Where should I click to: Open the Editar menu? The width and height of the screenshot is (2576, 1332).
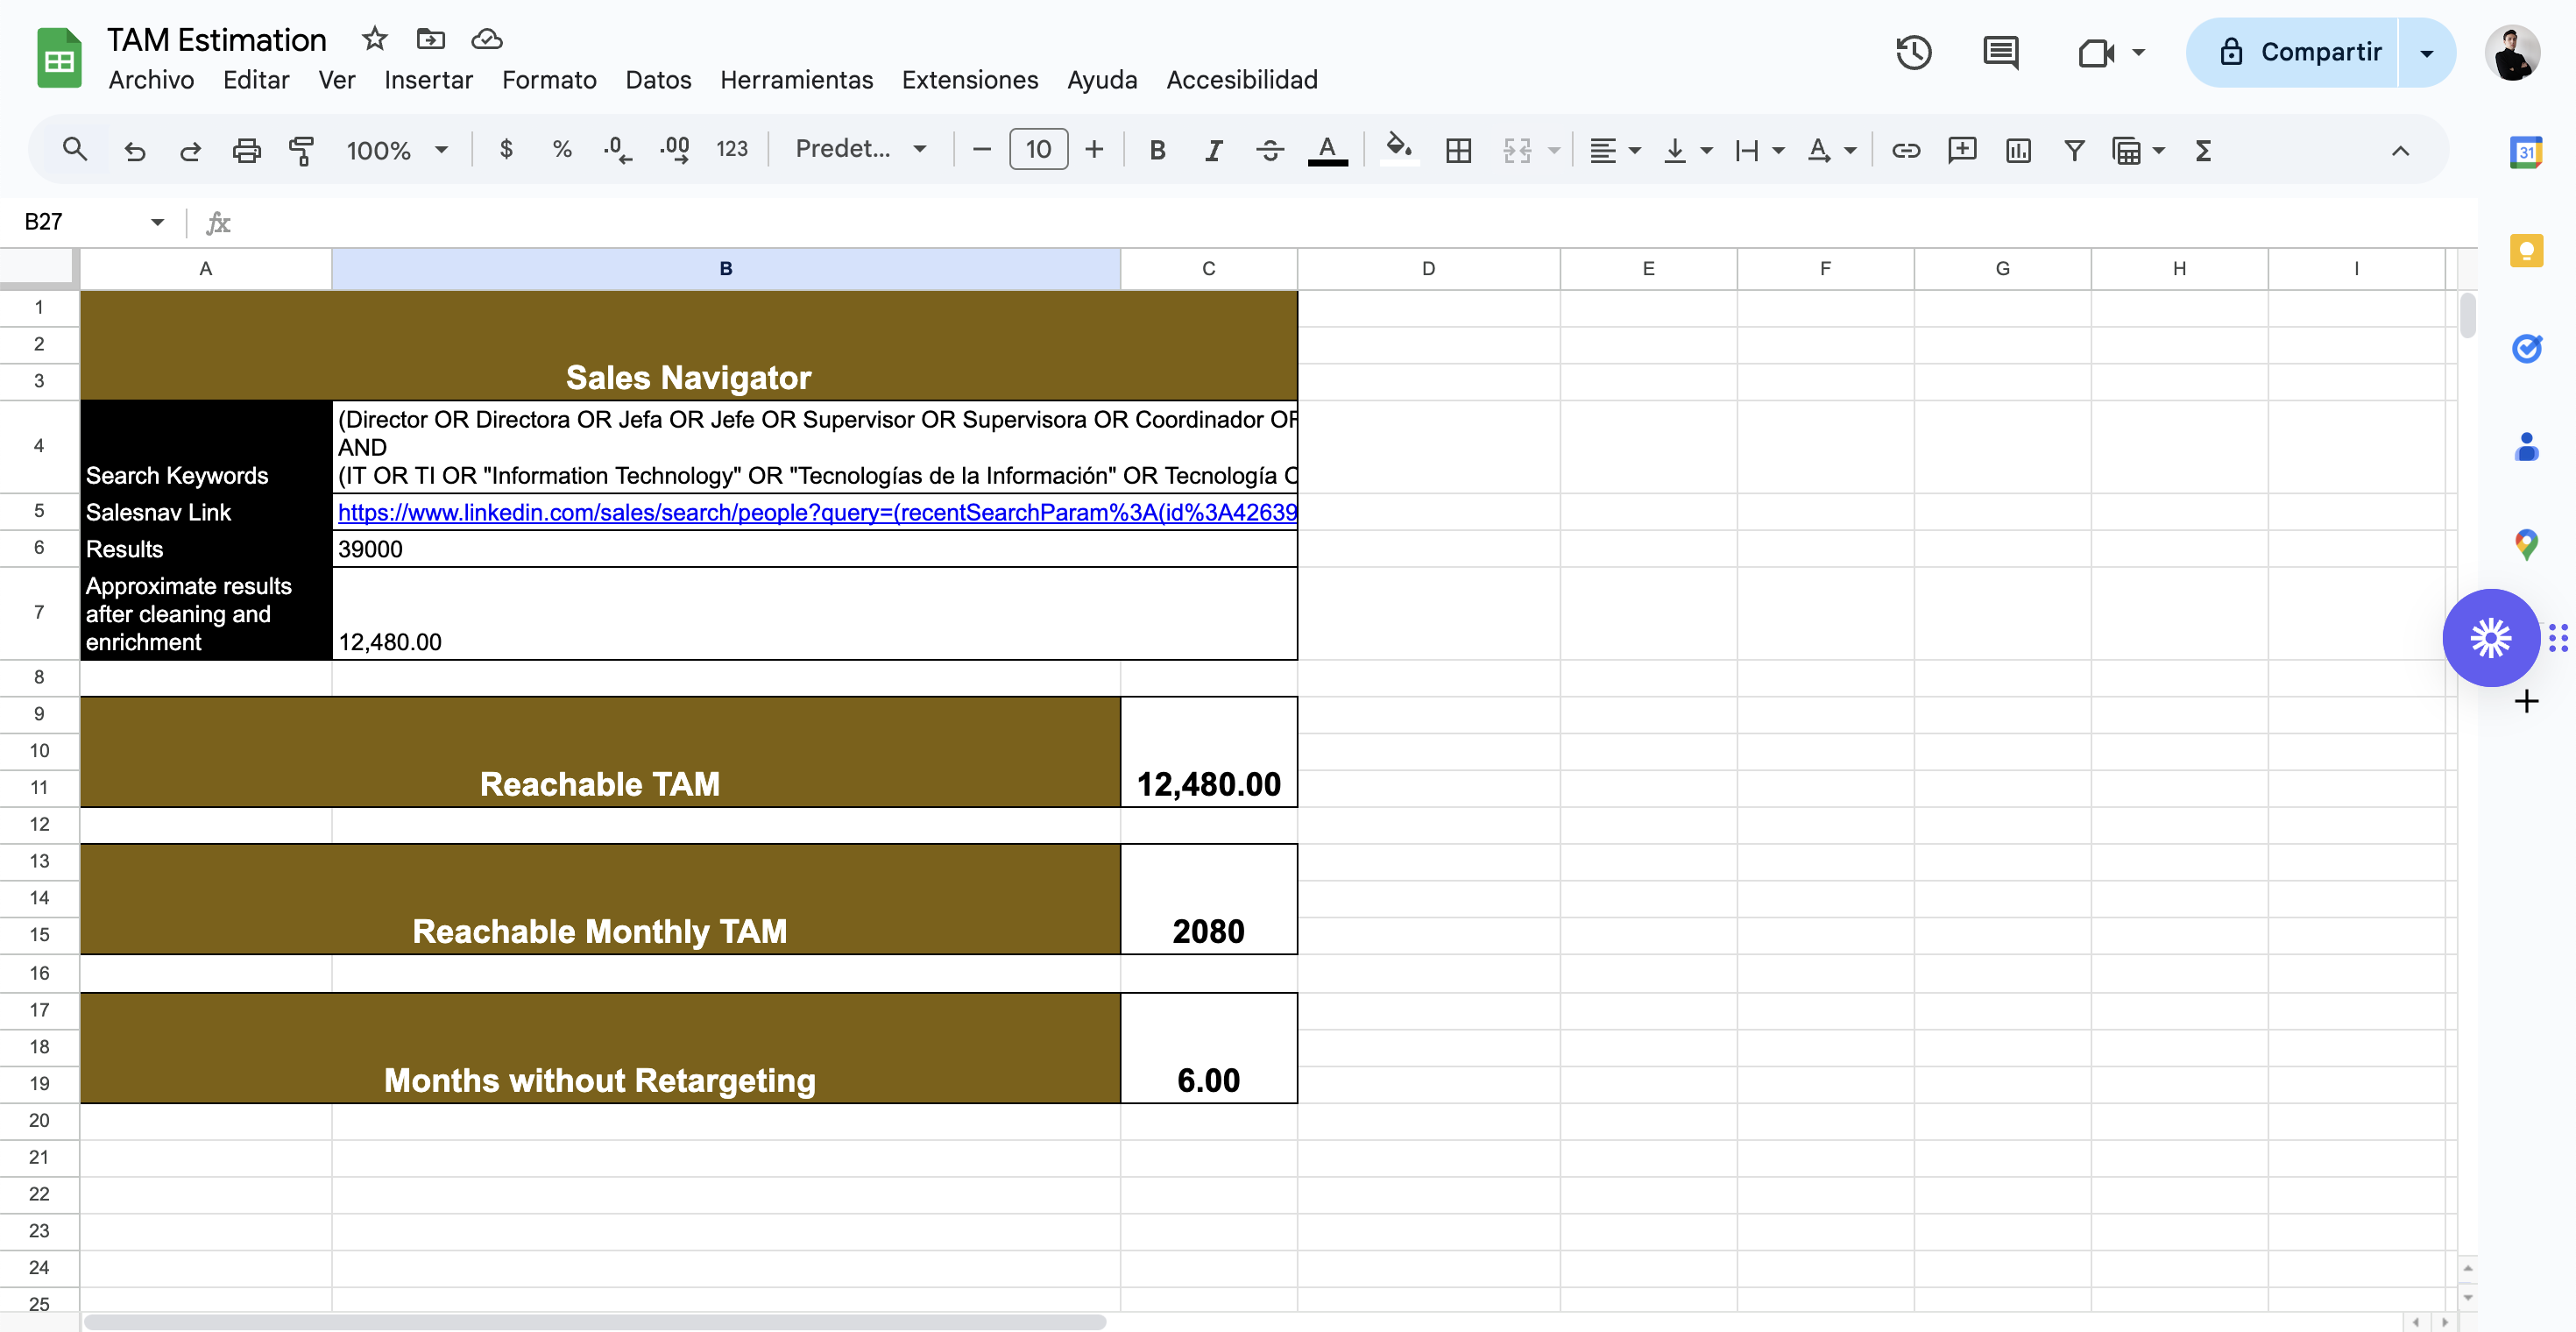coord(256,79)
